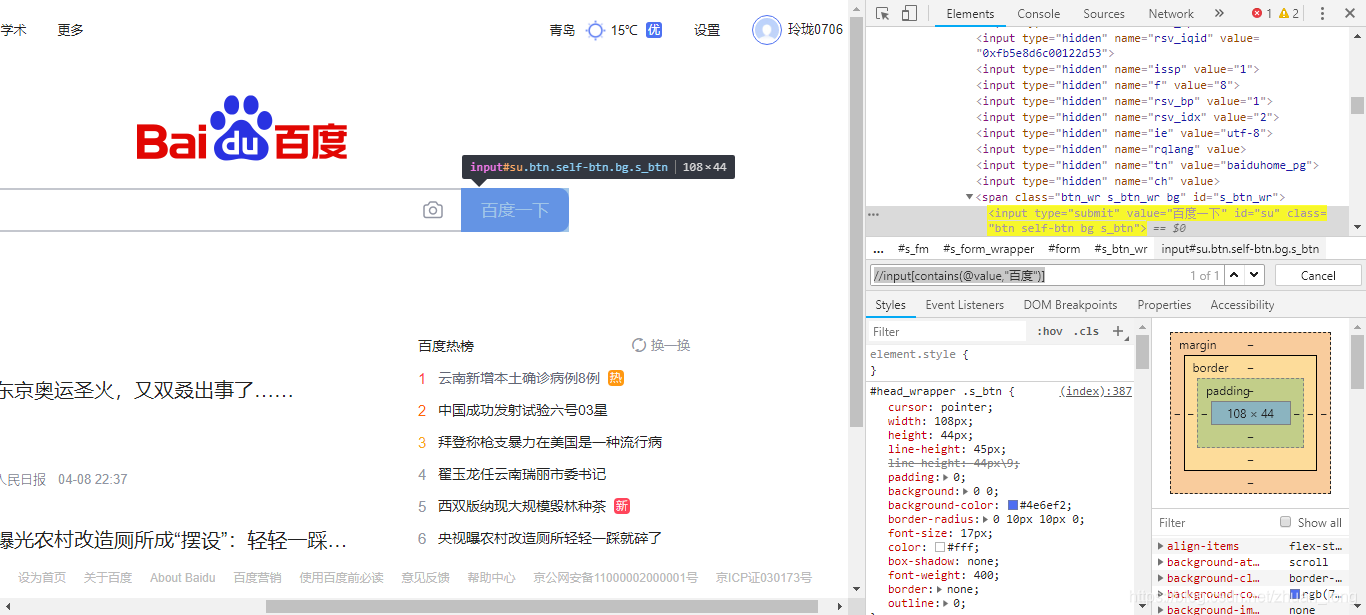This screenshot has height=615, width=1366.
Task: Click the red error count badge in DevTools
Action: coord(1258,13)
